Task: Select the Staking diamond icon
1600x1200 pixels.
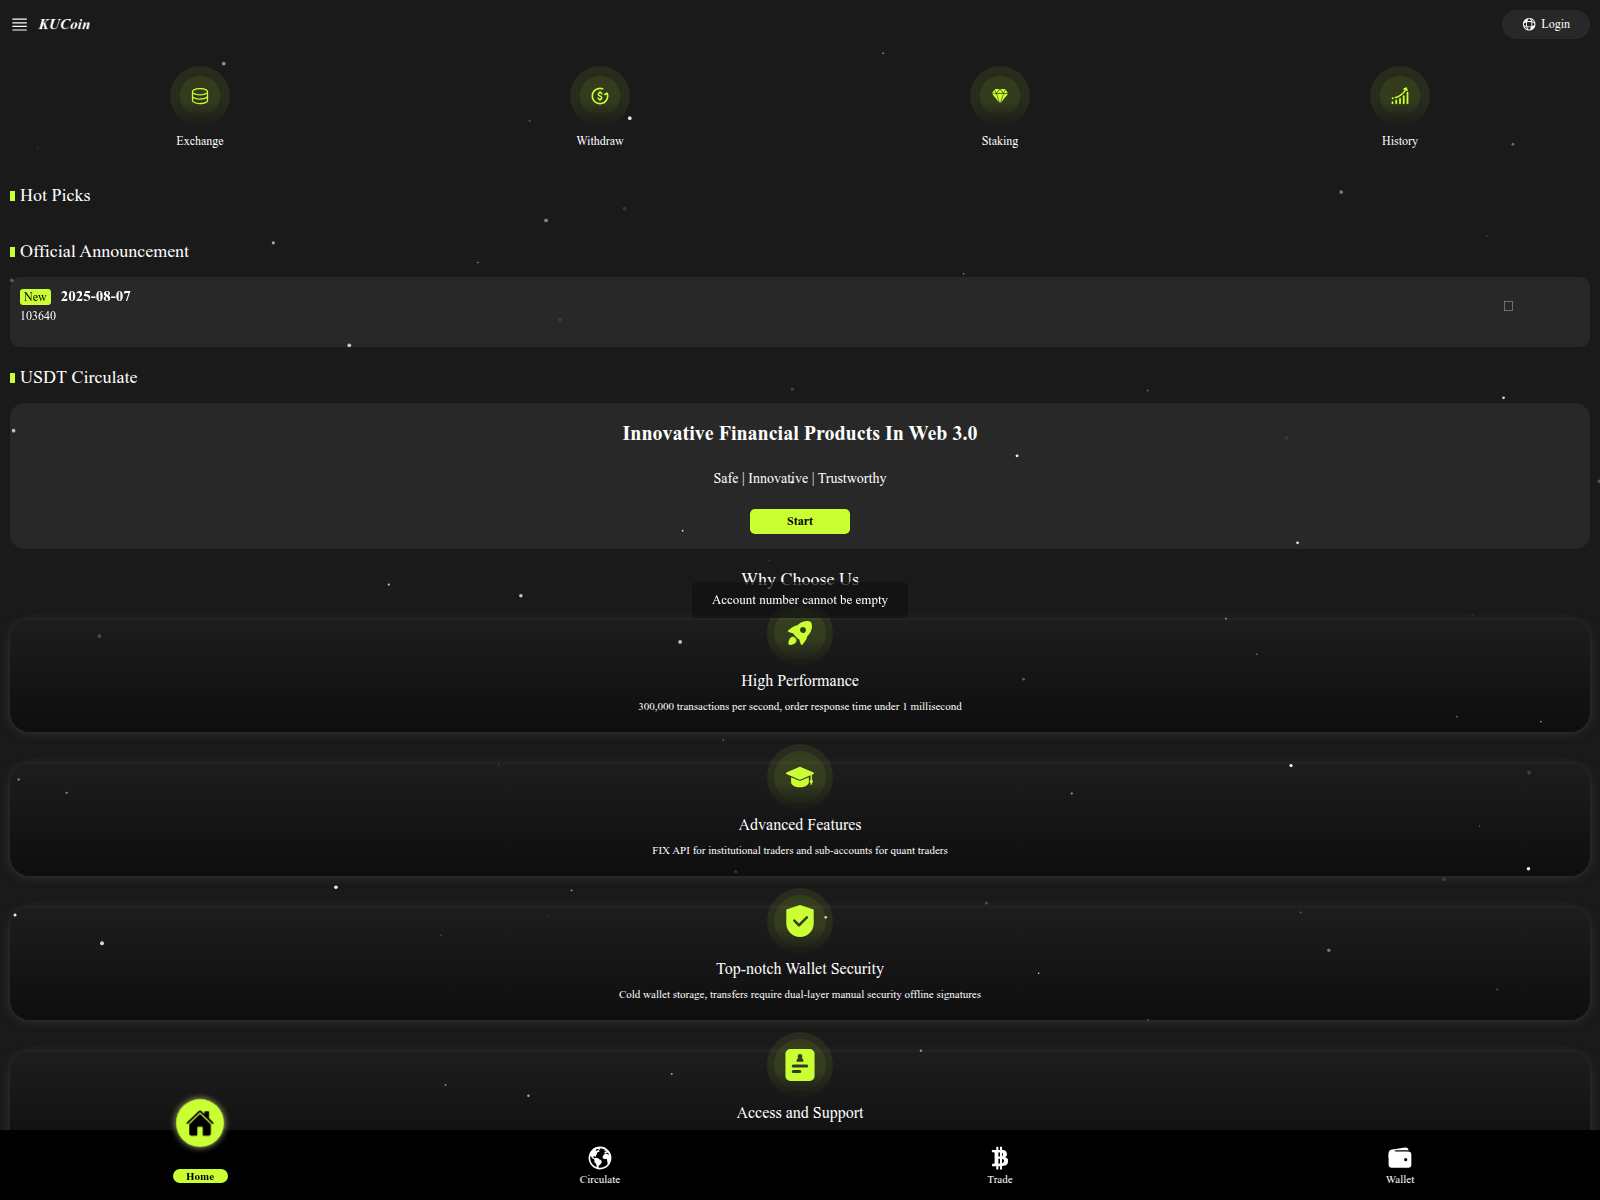Action: point(1000,96)
